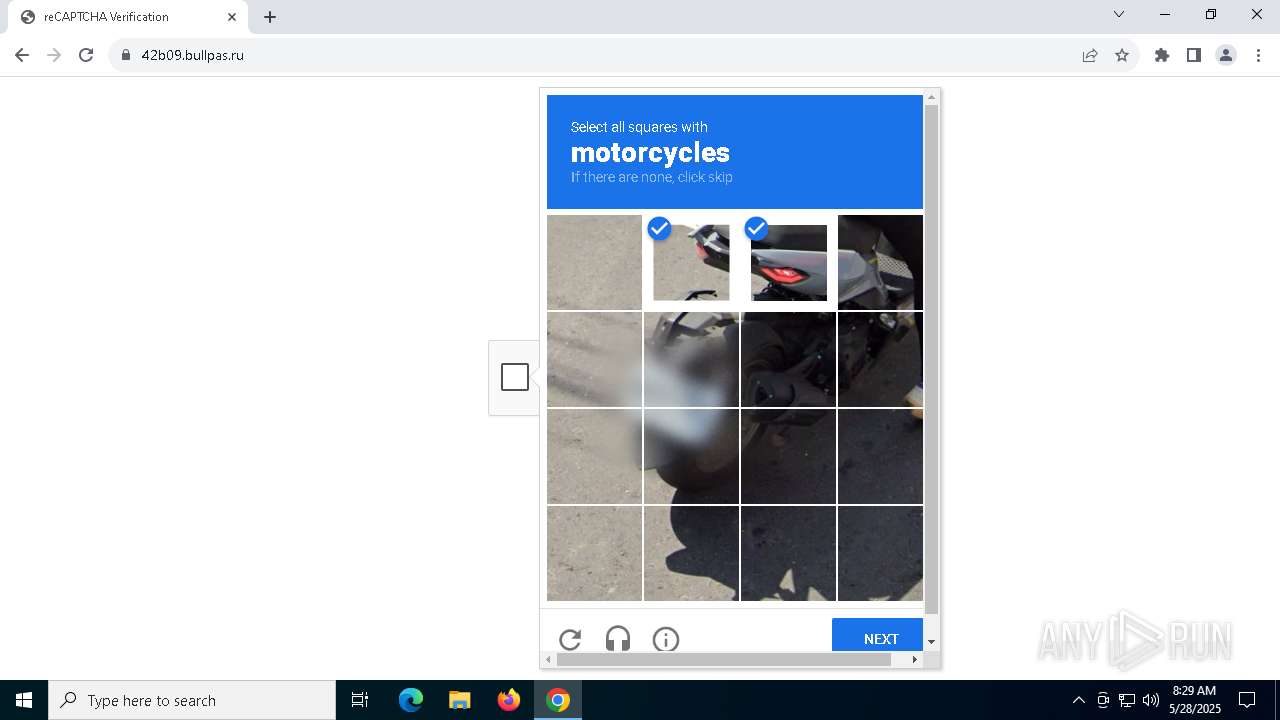Deselect the checked tile with red taillight
The height and width of the screenshot is (720, 1280).
(788, 262)
